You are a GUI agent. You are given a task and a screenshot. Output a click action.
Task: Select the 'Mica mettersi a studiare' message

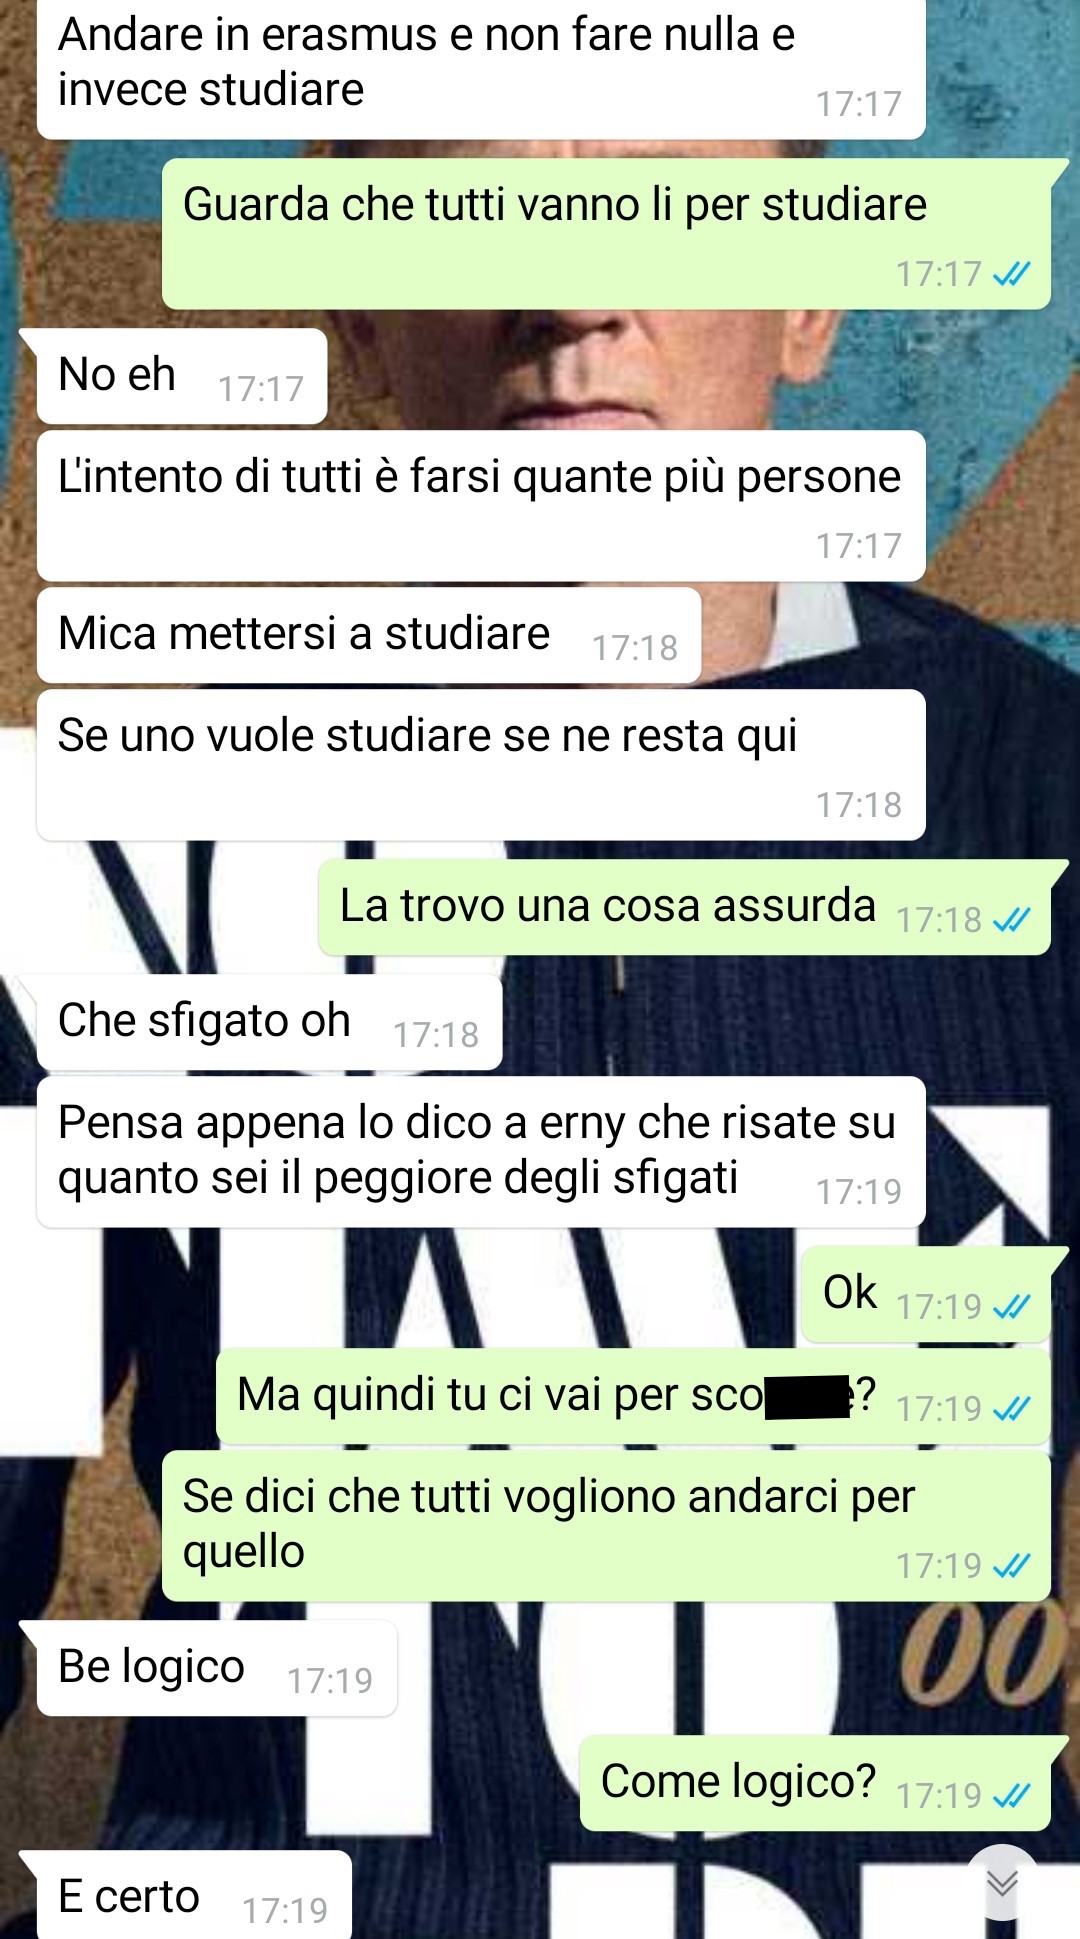[369, 635]
